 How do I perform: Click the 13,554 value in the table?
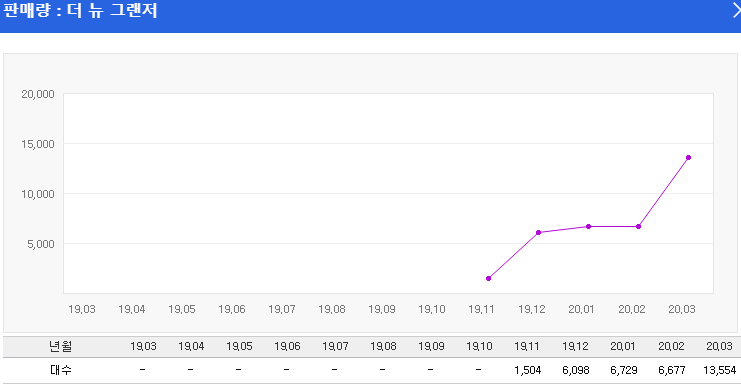pos(719,370)
